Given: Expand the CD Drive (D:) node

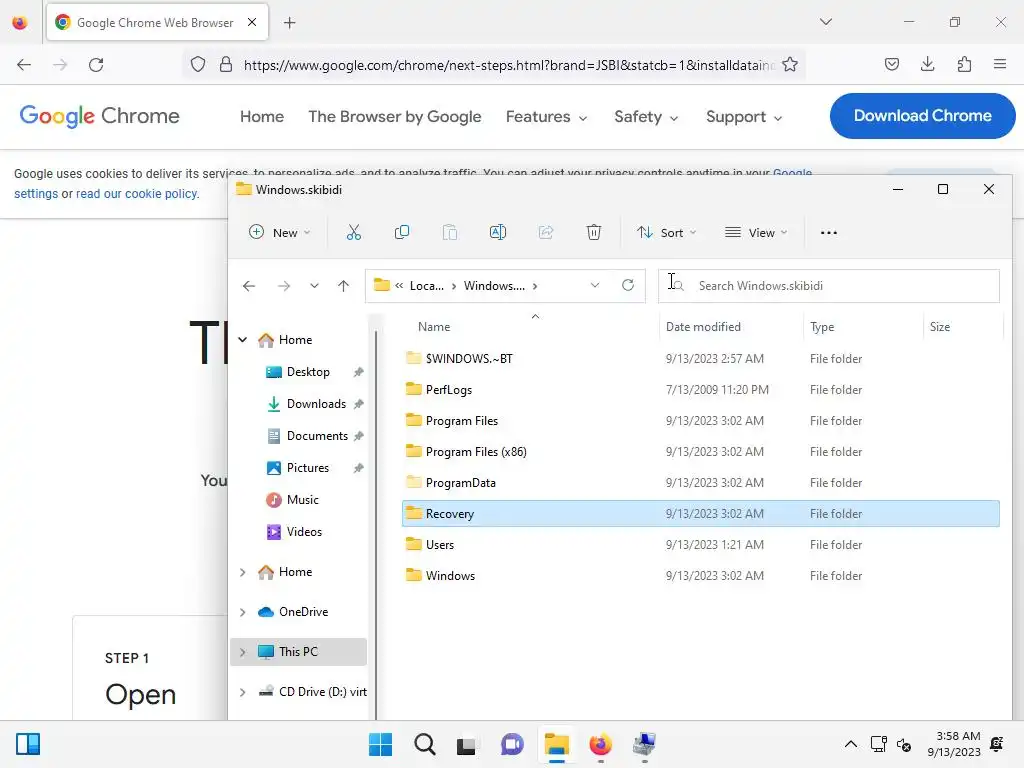Looking at the screenshot, I should [x=242, y=692].
